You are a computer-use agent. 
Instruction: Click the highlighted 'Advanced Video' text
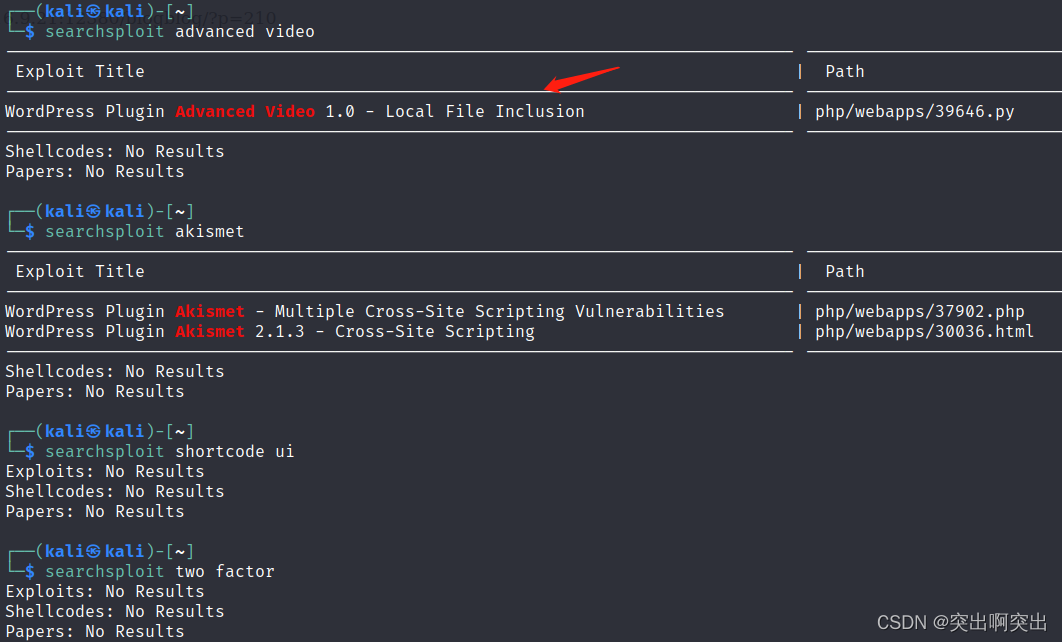(x=245, y=112)
